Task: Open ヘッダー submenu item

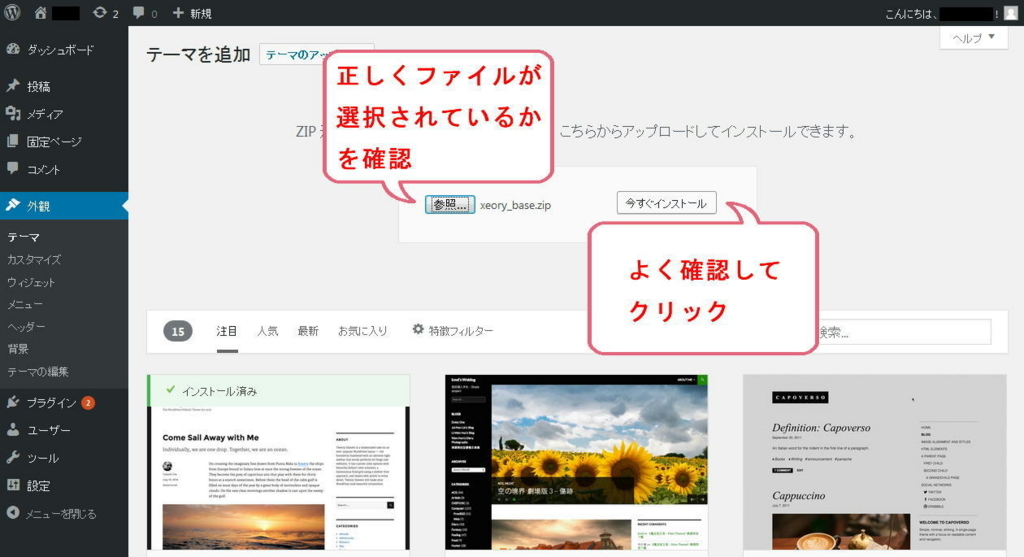Action: (26, 326)
